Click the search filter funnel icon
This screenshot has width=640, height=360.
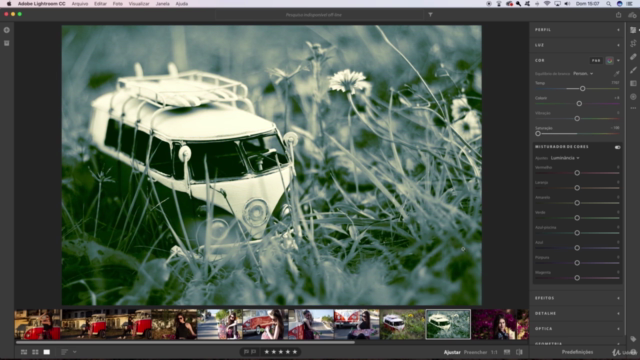coord(430,15)
